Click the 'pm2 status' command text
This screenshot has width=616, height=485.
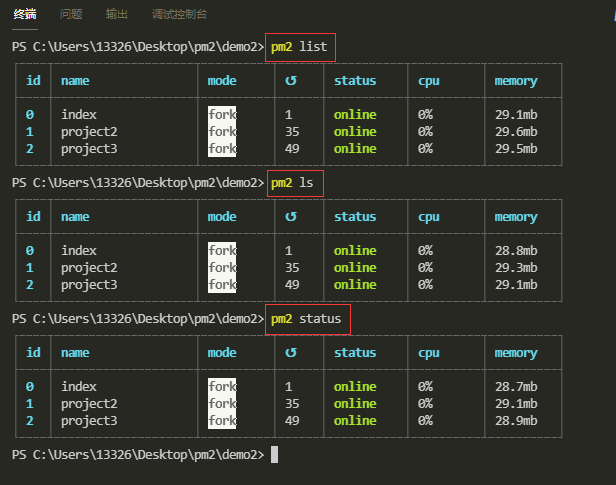[306, 318]
